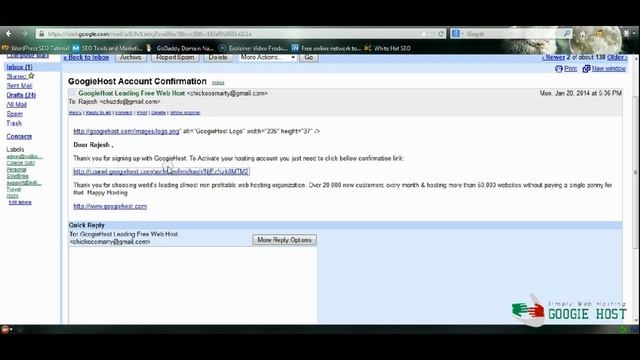Open the More Actions dropdown

coord(267,58)
